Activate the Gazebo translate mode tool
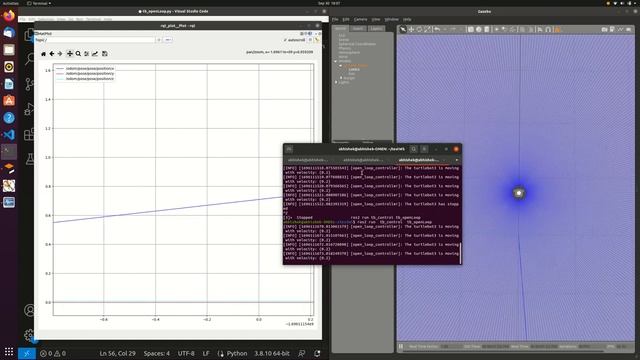640x360 pixels. coord(411,29)
